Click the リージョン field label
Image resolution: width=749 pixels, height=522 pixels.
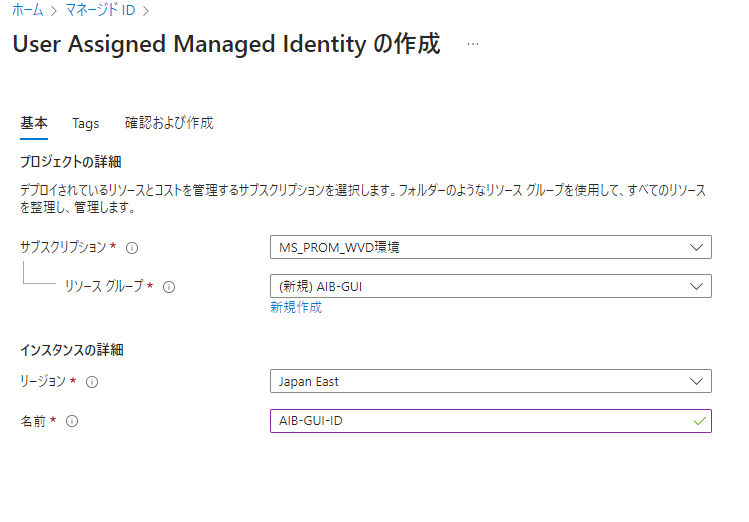[x=43, y=381]
